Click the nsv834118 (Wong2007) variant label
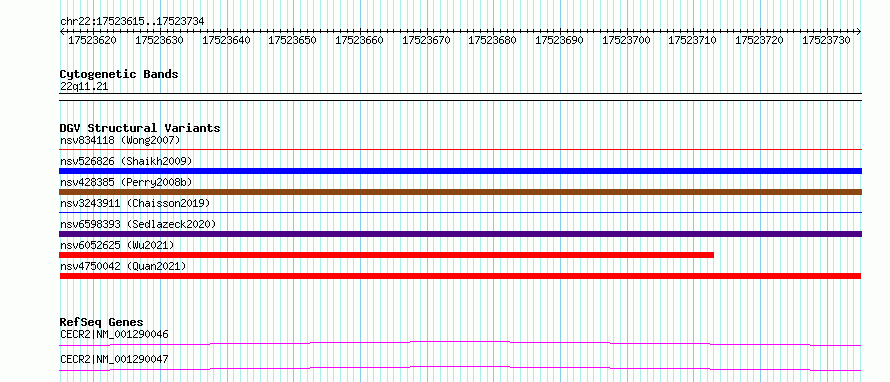The width and height of the screenshot is (890, 382). click(120, 140)
